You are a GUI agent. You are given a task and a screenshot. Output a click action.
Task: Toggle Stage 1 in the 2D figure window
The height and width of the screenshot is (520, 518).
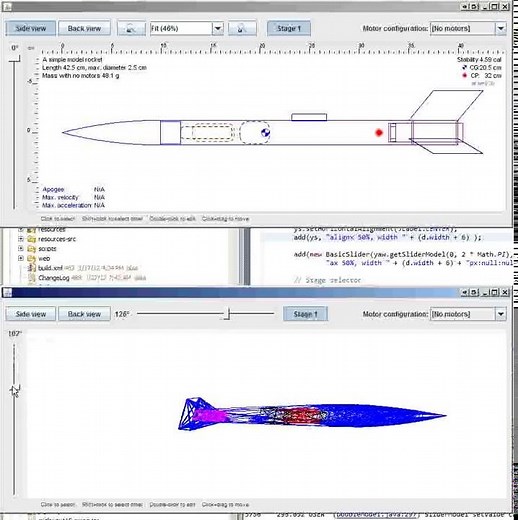coord(289,28)
